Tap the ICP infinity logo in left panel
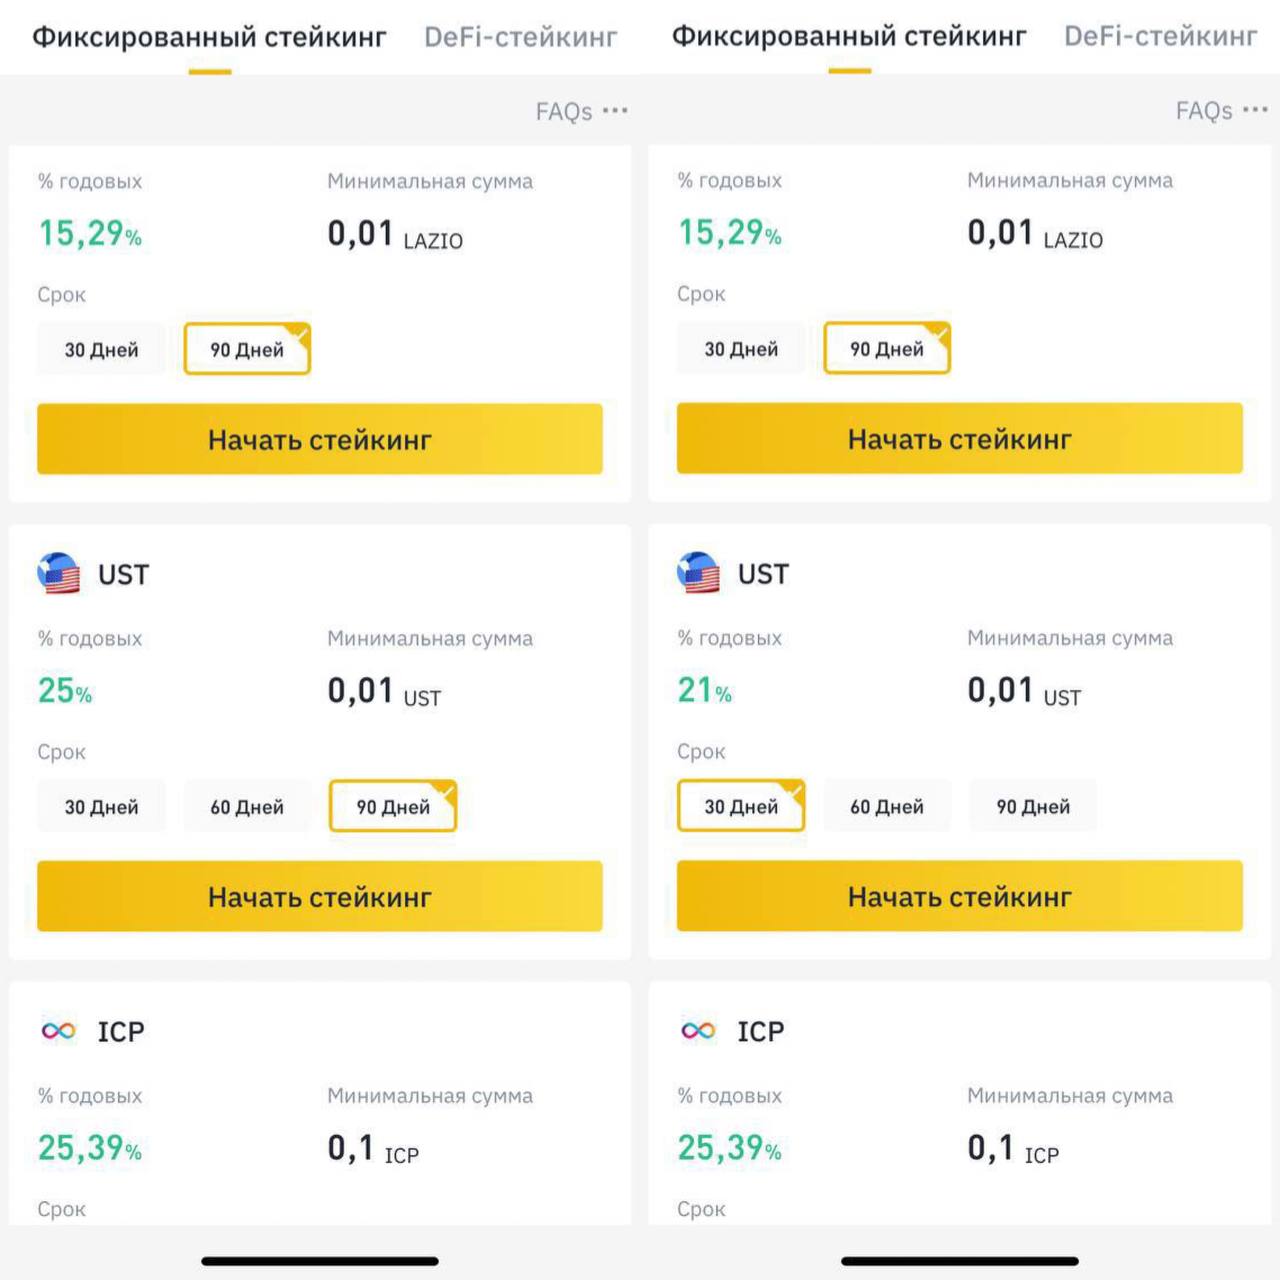This screenshot has height=1280, width=1280. coord(59,1031)
